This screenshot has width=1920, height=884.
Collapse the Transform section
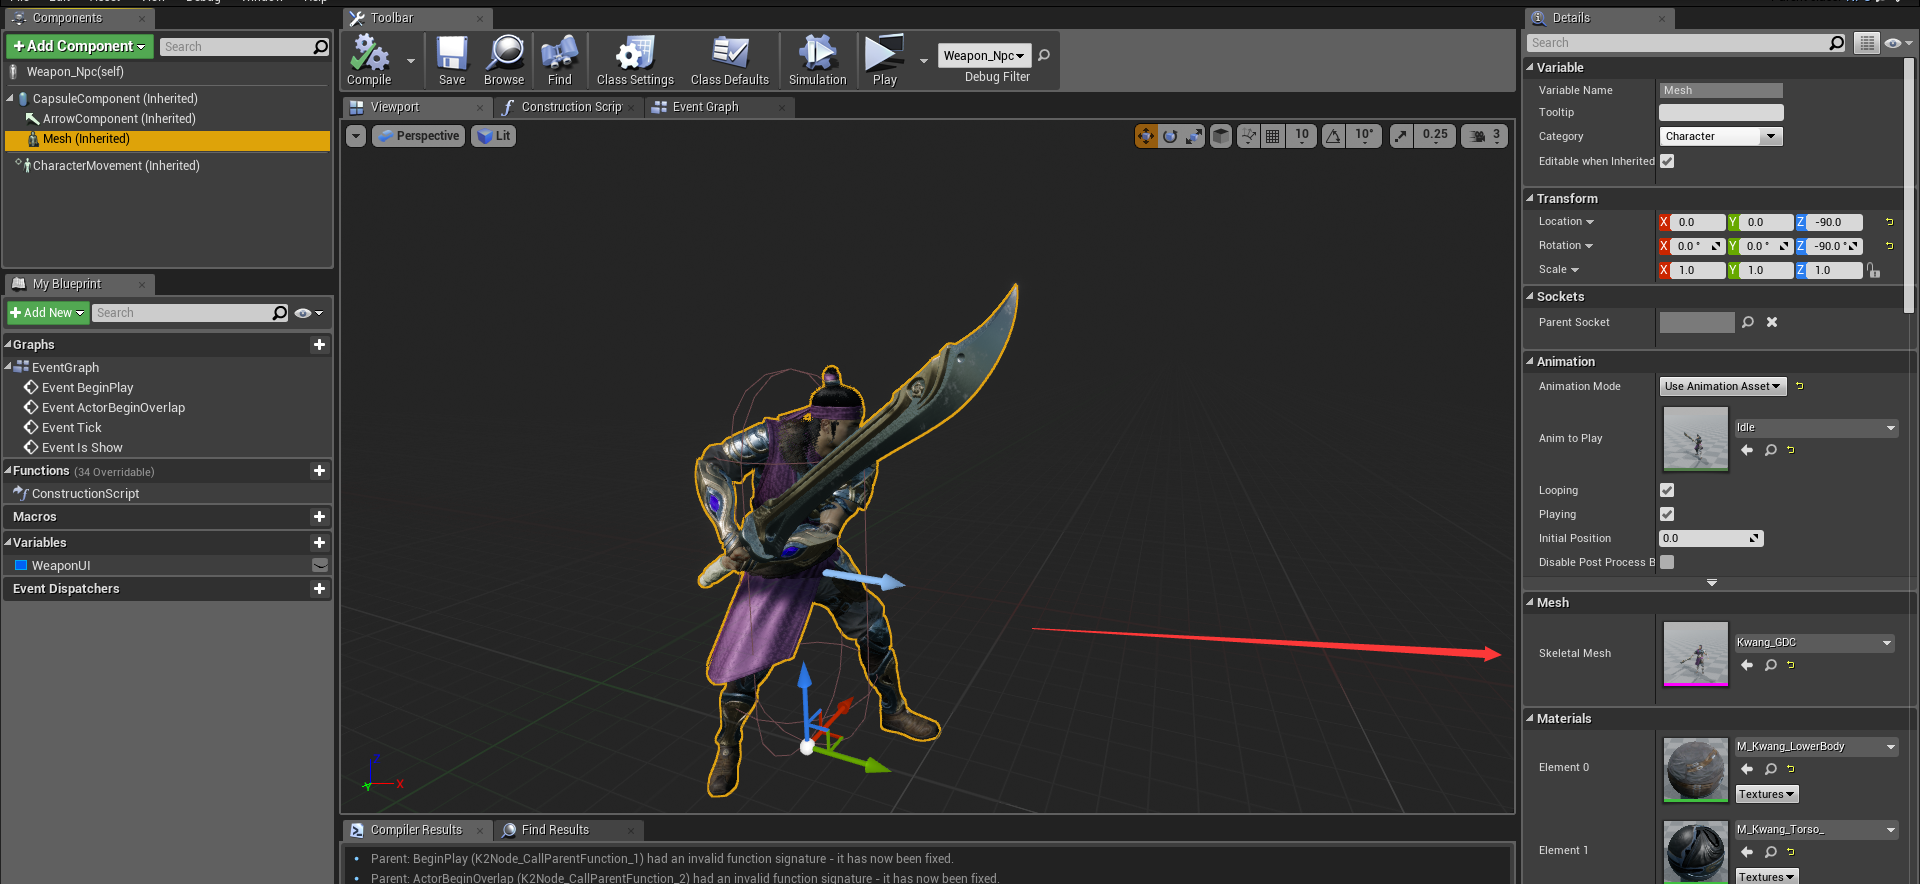coord(1530,198)
